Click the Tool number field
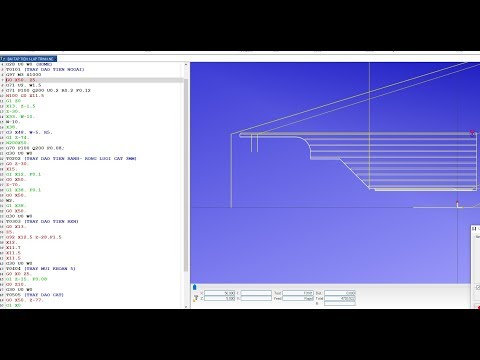This screenshot has height=360, width=480. click(x=298, y=293)
